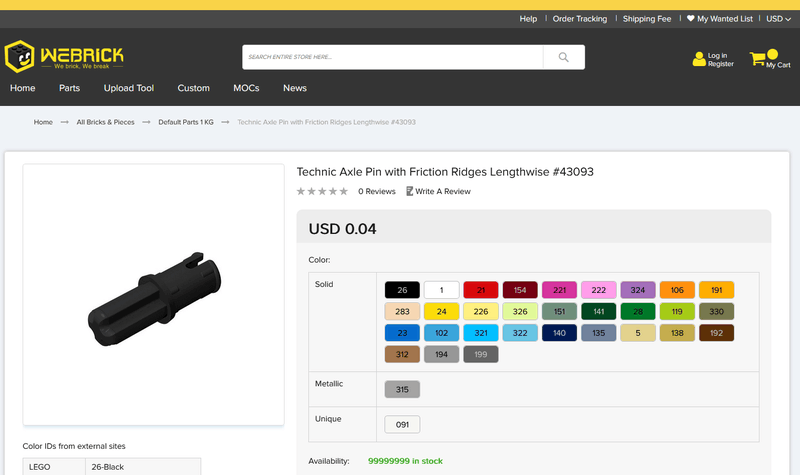Select dark red color swatch 154
The image size is (800, 475).
pyautogui.click(x=520, y=290)
